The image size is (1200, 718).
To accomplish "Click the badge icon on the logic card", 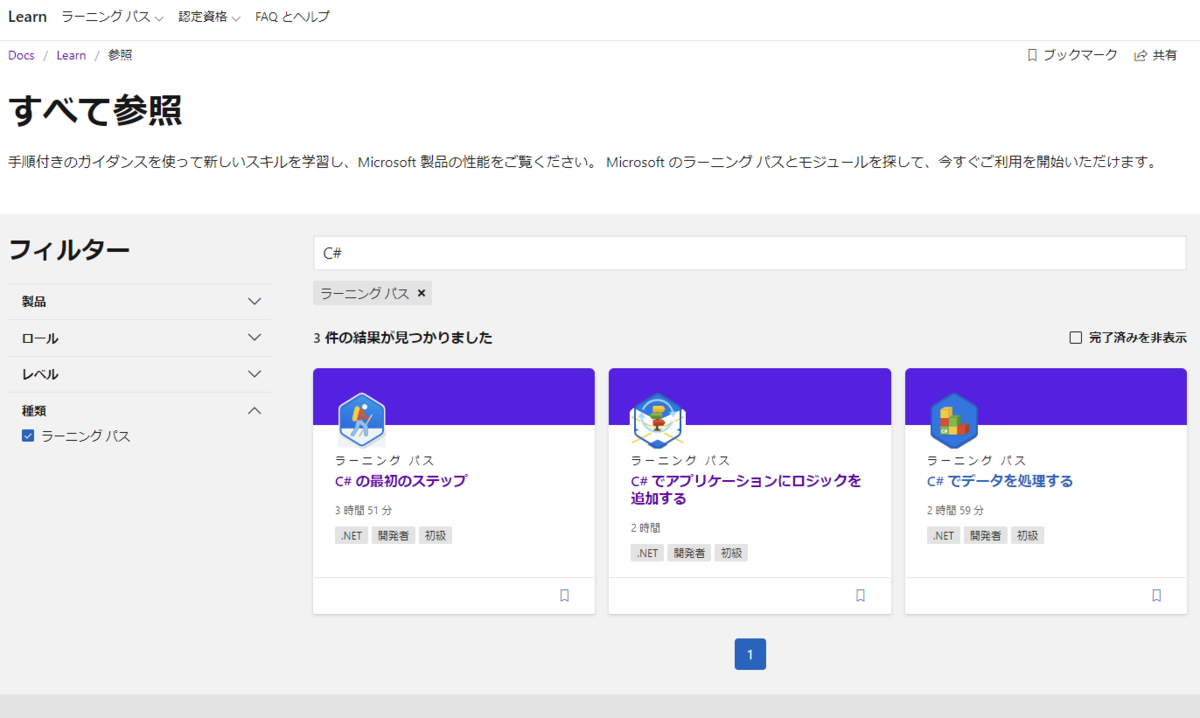I will [657, 419].
